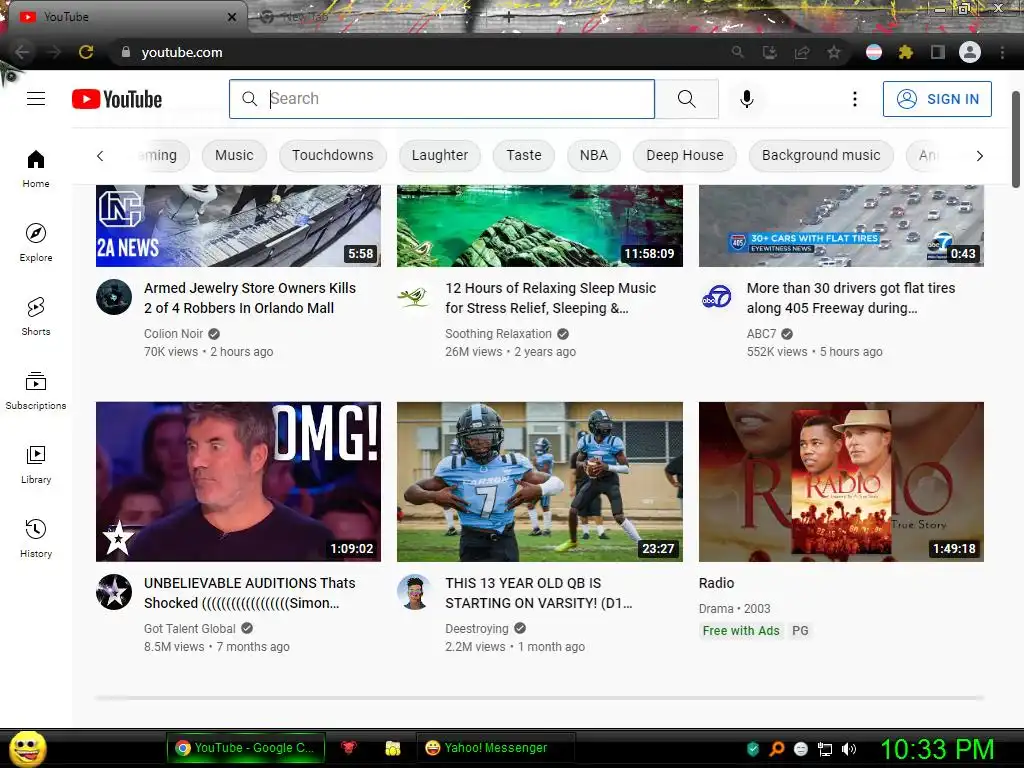Play the 30+ cars flat tires thumbnail
The image size is (1024, 768).
[841, 225]
